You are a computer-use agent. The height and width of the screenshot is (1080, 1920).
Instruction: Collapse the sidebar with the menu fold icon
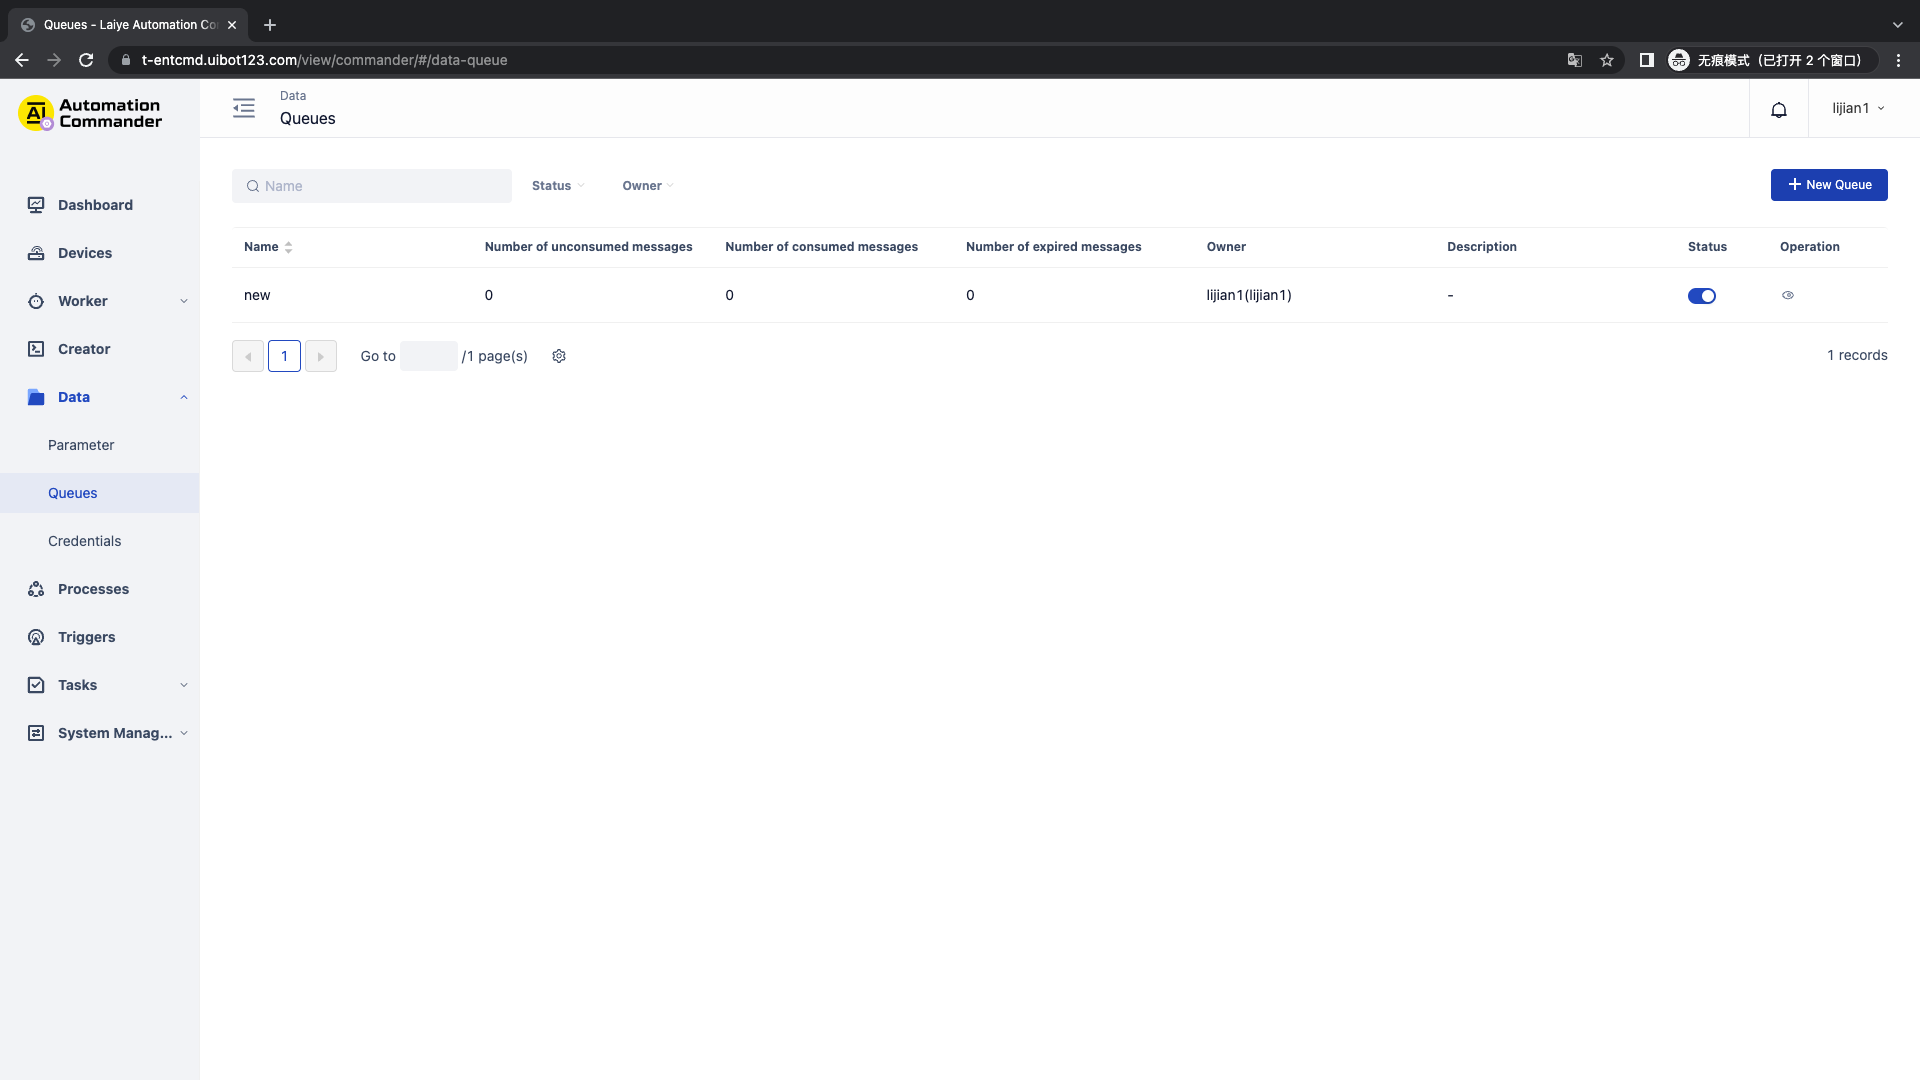244,108
